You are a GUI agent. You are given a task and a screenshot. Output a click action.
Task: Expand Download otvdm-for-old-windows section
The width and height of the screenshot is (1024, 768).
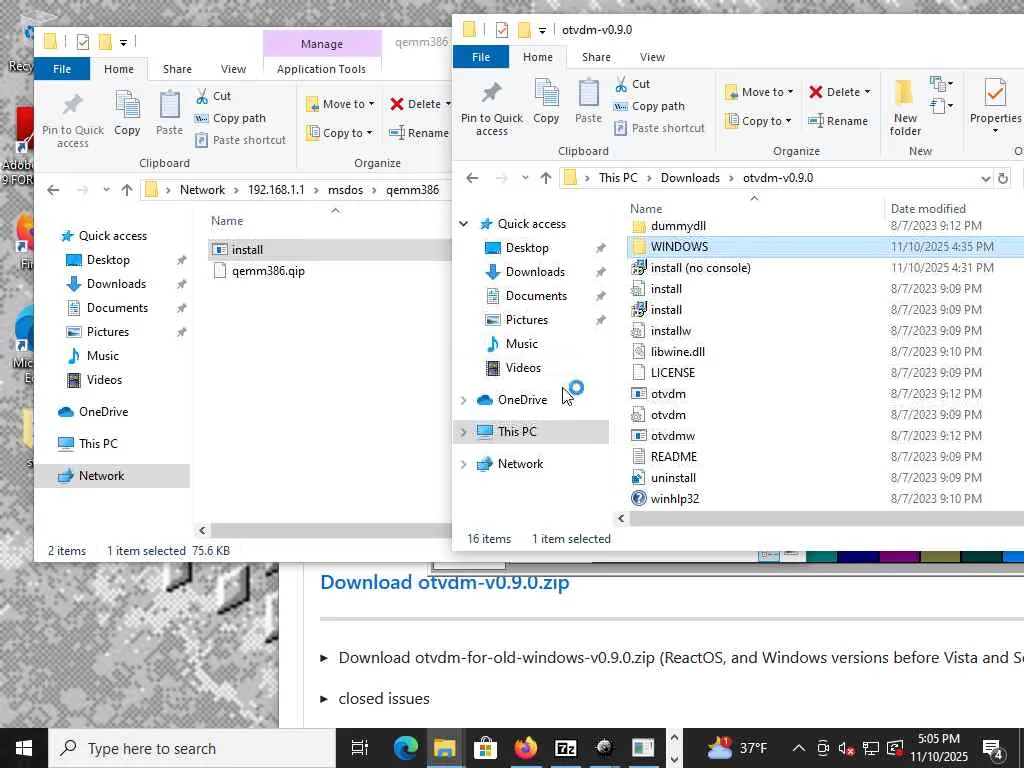click(x=324, y=658)
